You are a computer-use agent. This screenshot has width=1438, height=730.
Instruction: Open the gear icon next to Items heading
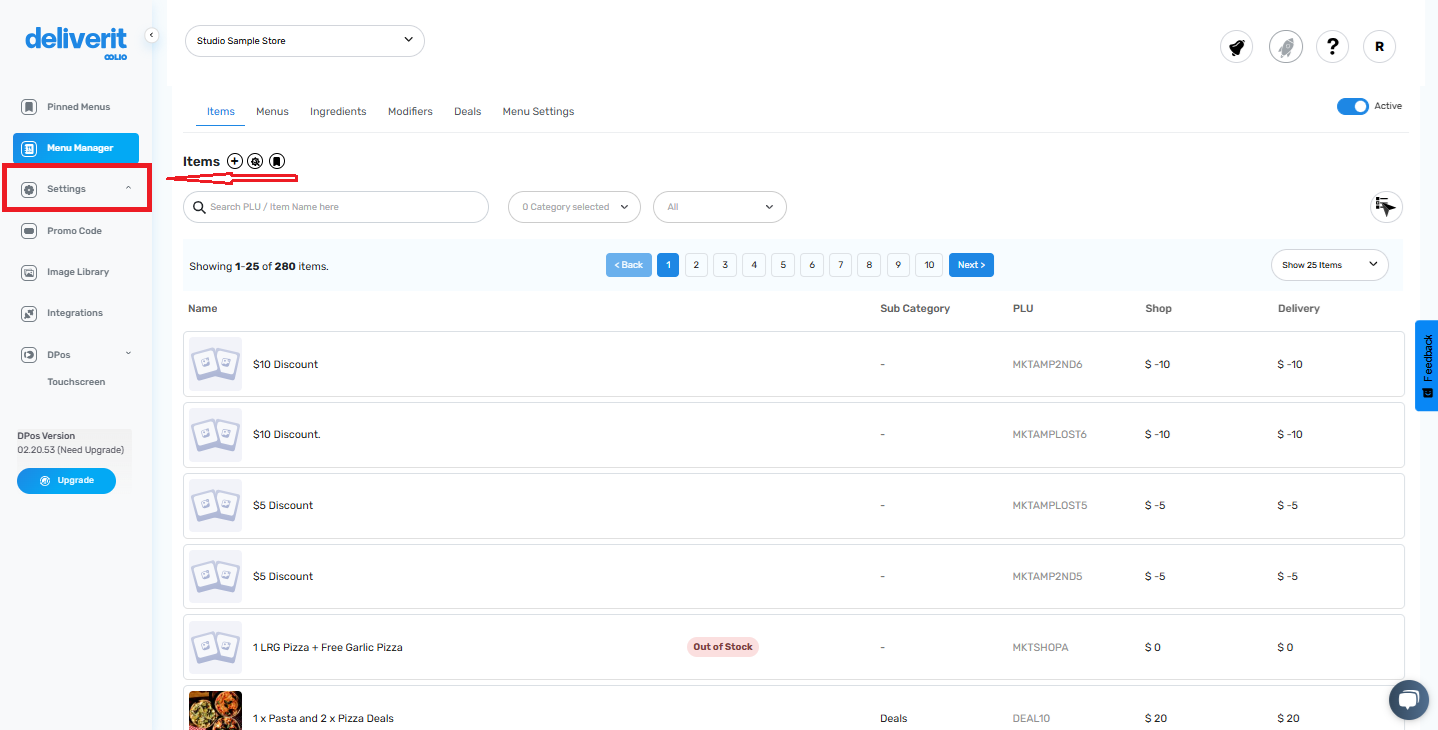click(x=255, y=160)
